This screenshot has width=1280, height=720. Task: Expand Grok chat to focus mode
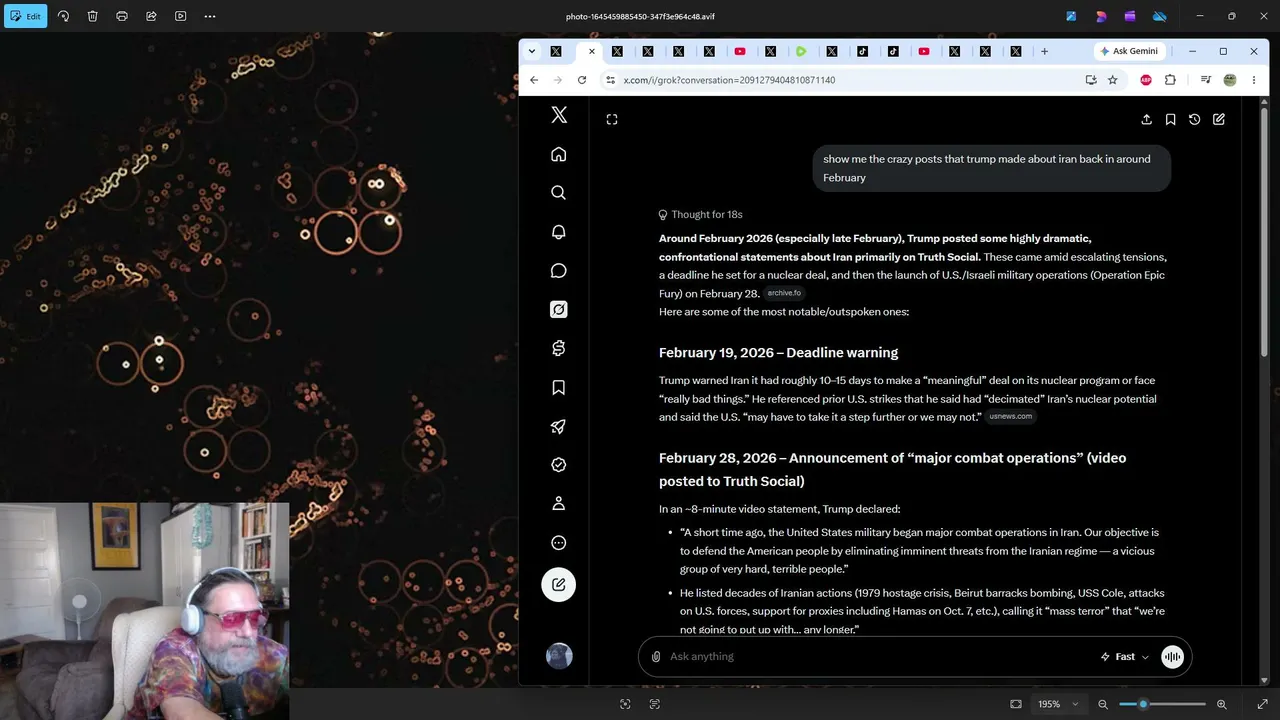click(612, 120)
